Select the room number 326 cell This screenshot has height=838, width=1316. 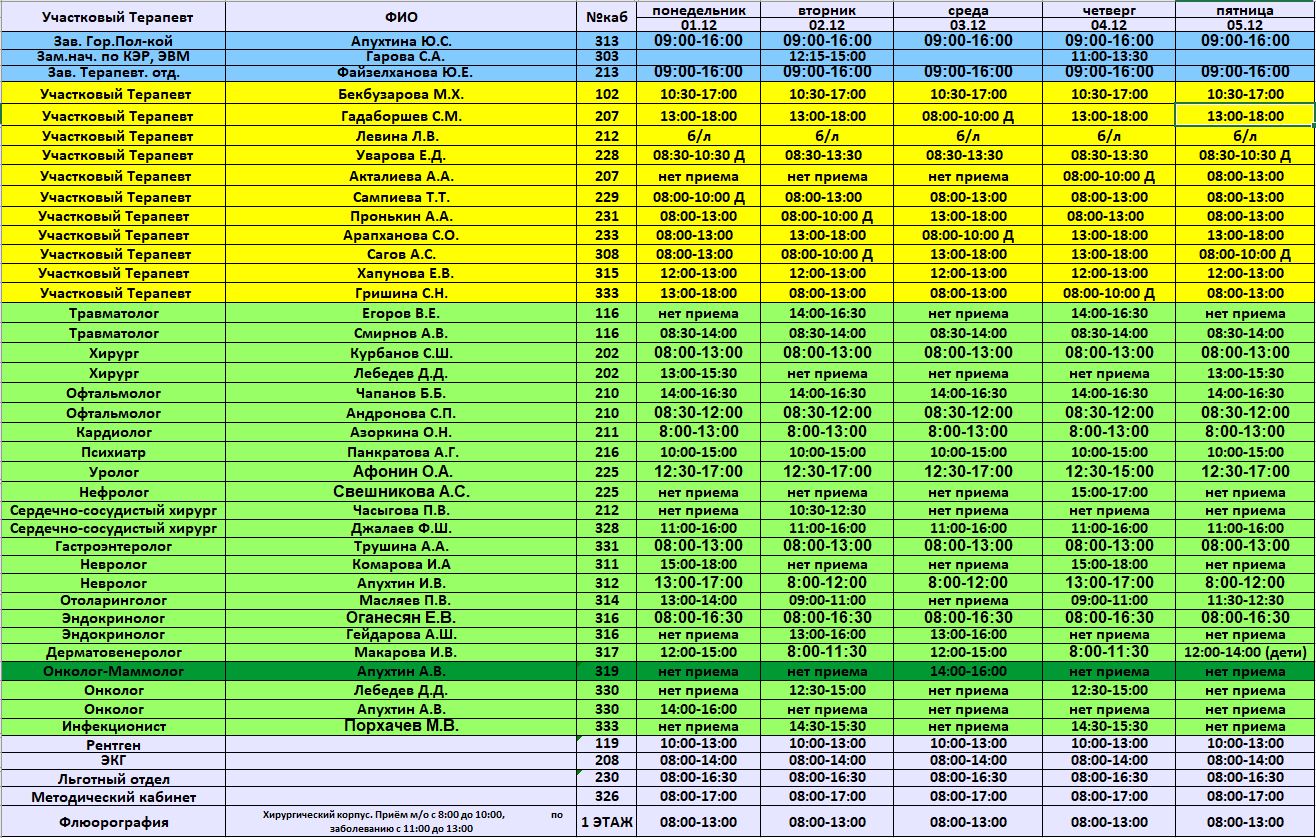606,797
